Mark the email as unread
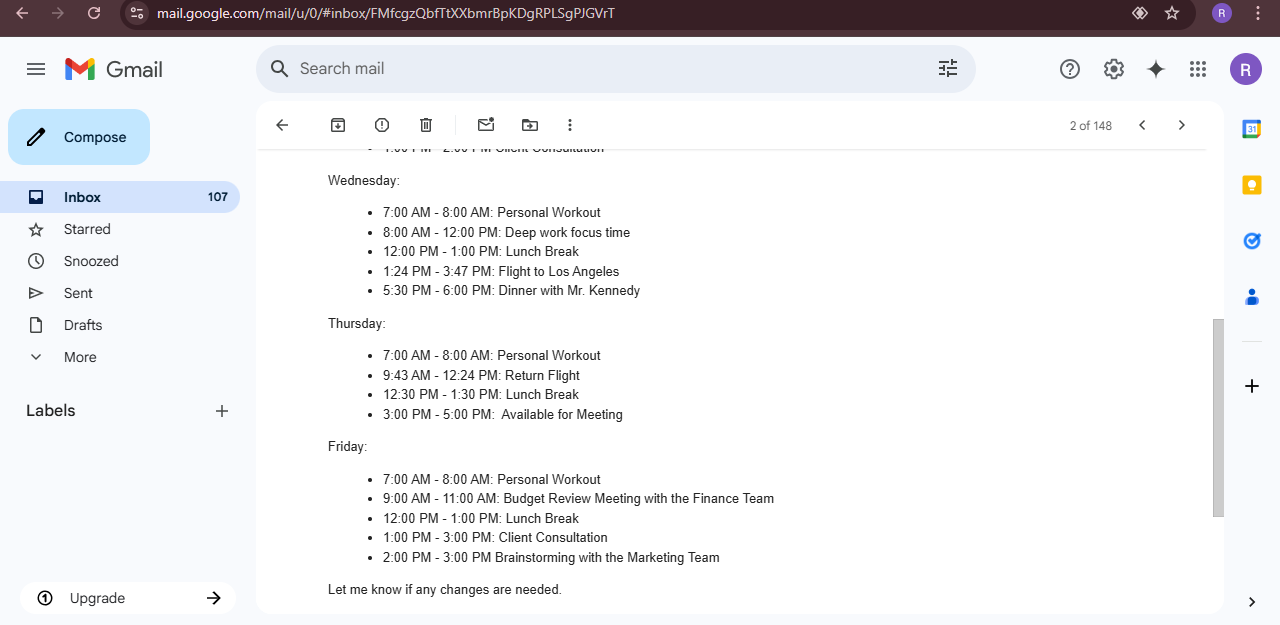Screen dimensions: 1280x625 (486, 125)
